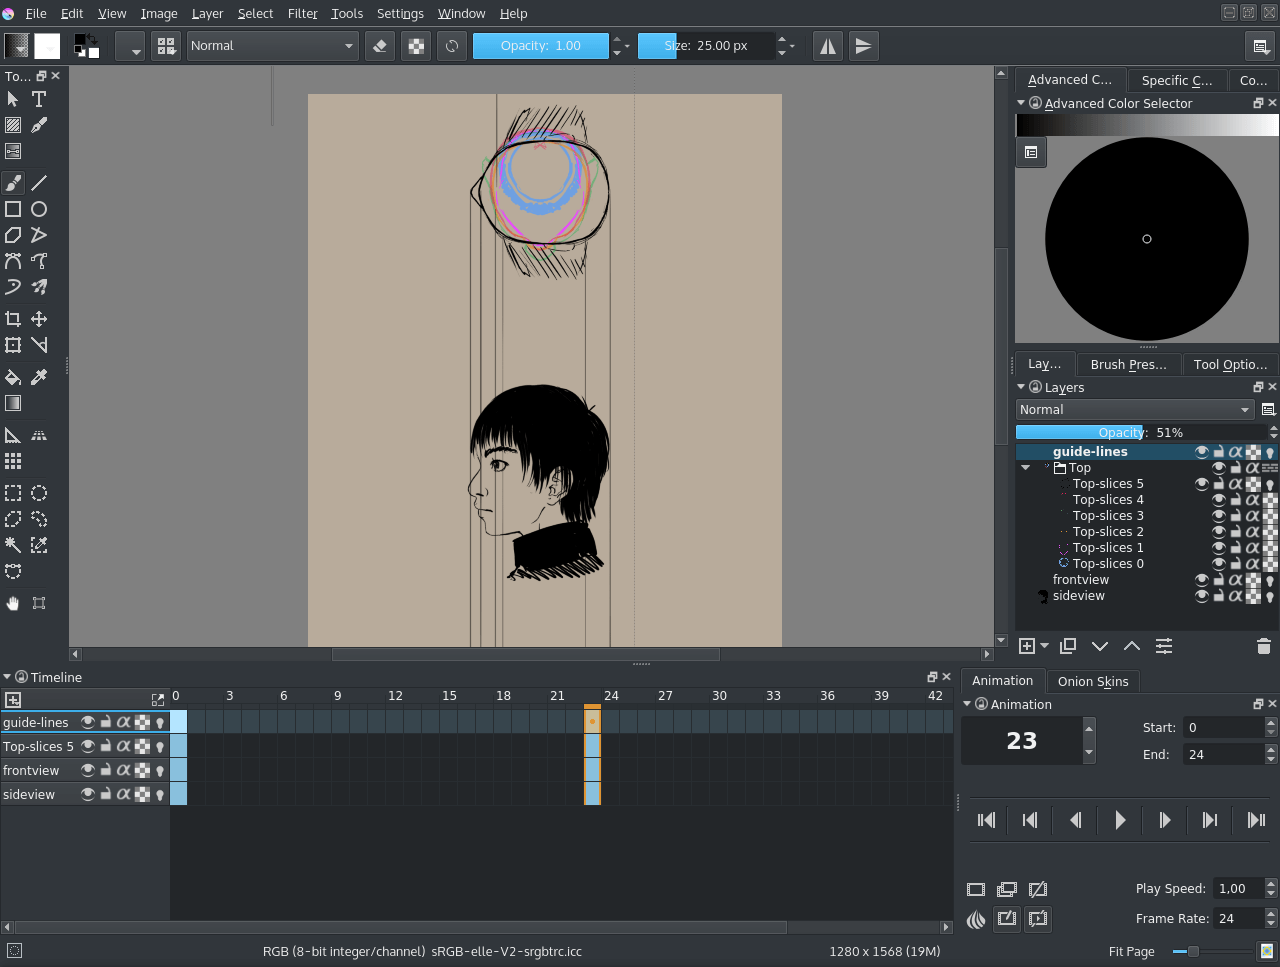Add a blank frame in the Animation docker
This screenshot has height=967, width=1280.
tap(976, 888)
